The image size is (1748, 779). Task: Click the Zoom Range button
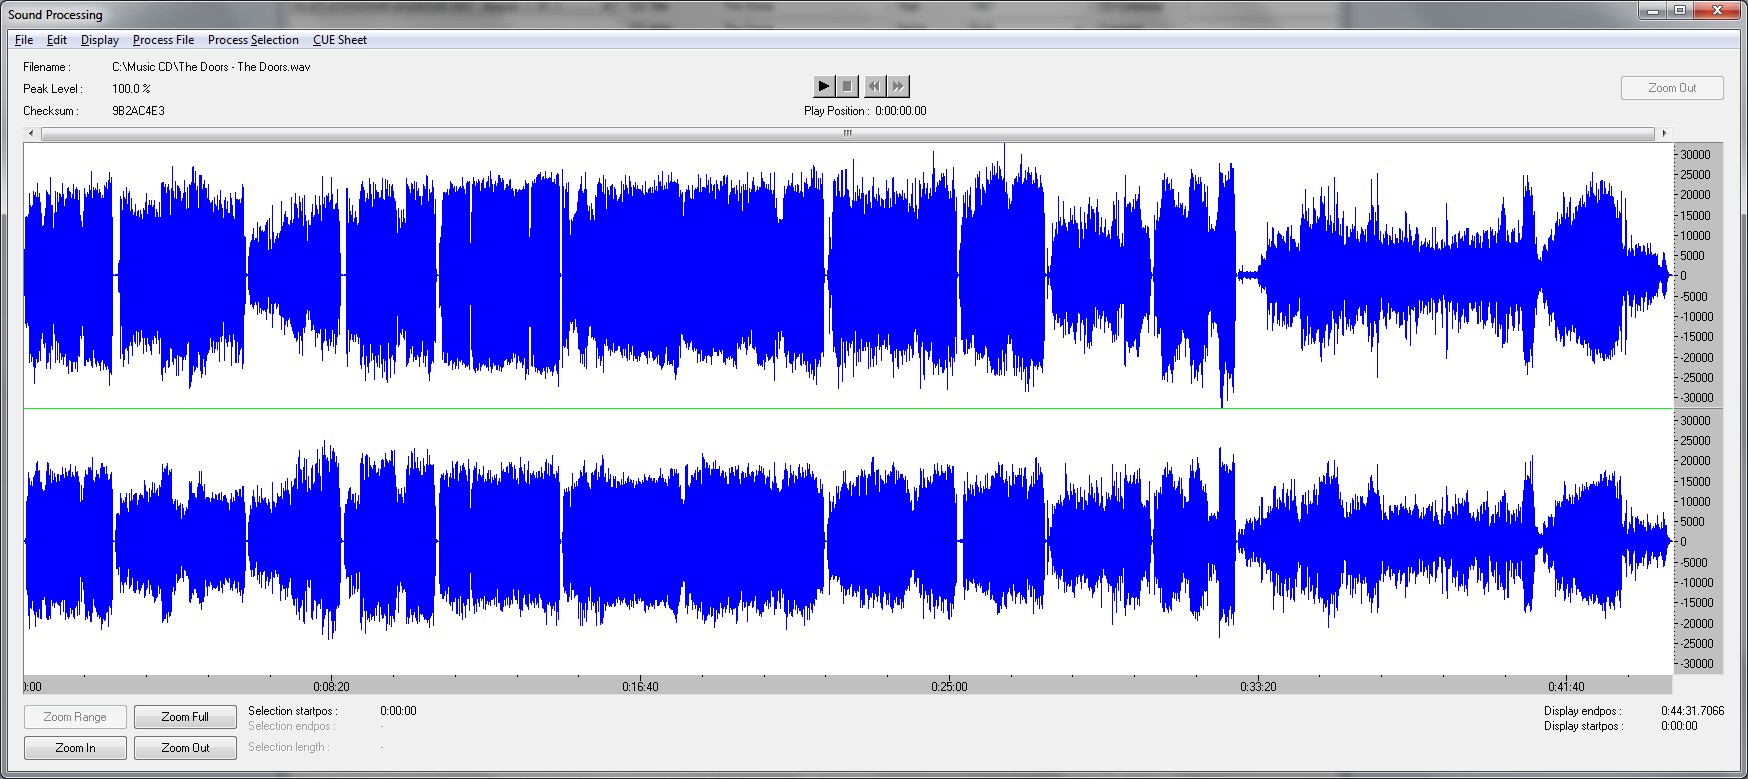pos(75,717)
